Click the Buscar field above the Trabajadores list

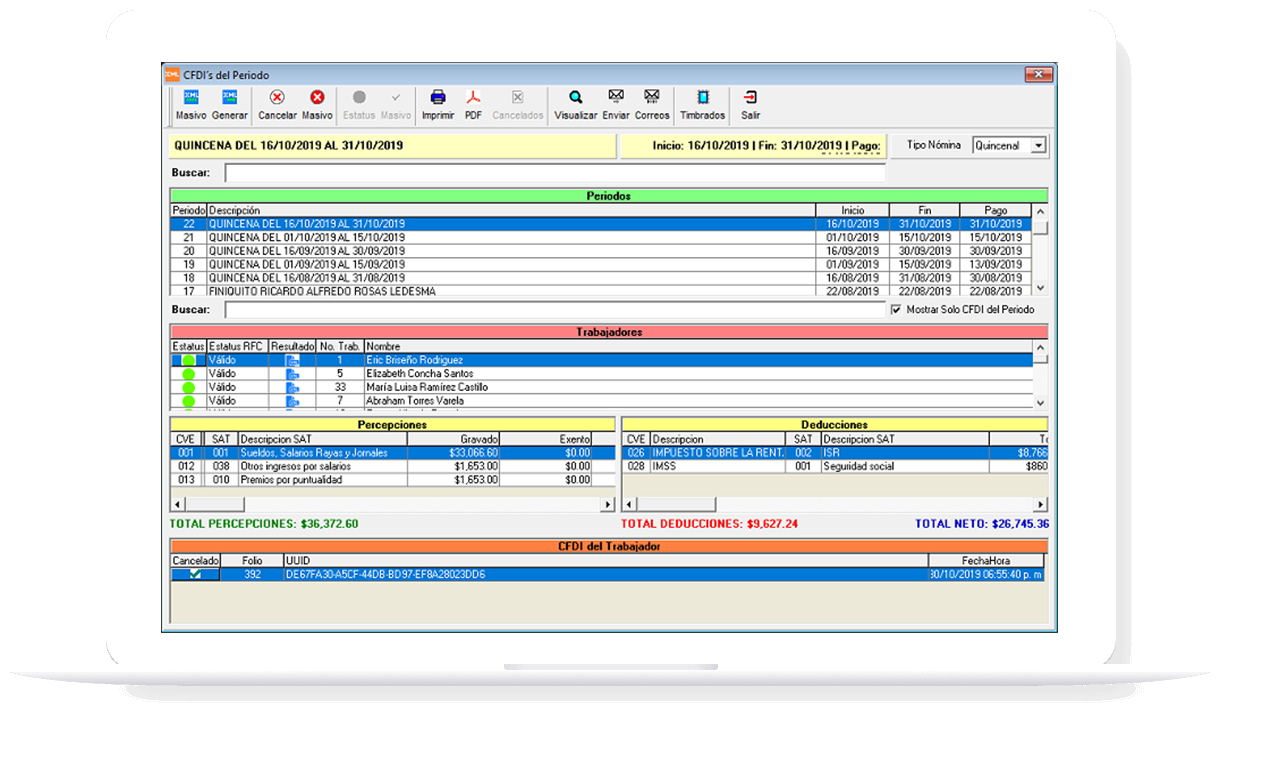coord(555,310)
